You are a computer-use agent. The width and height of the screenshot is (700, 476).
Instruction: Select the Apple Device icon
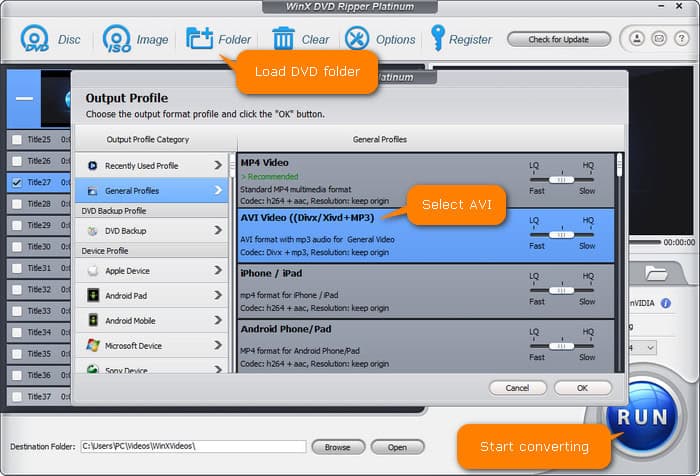93,270
